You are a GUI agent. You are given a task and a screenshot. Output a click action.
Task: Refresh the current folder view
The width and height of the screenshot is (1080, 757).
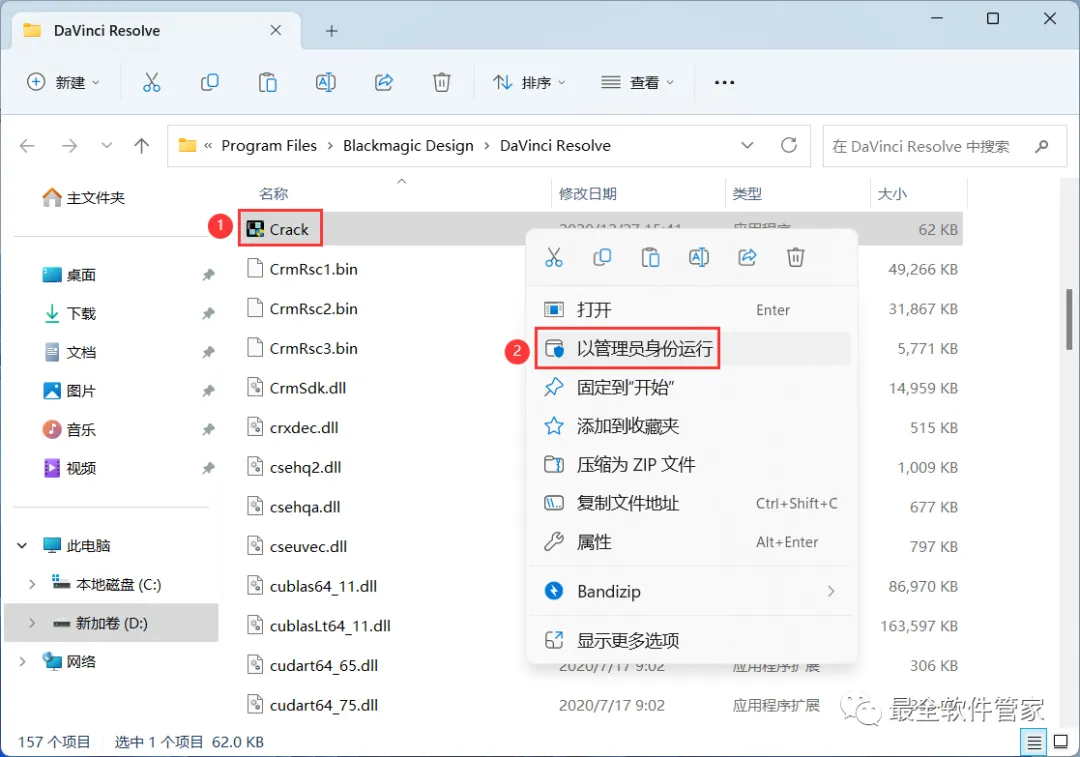789,145
